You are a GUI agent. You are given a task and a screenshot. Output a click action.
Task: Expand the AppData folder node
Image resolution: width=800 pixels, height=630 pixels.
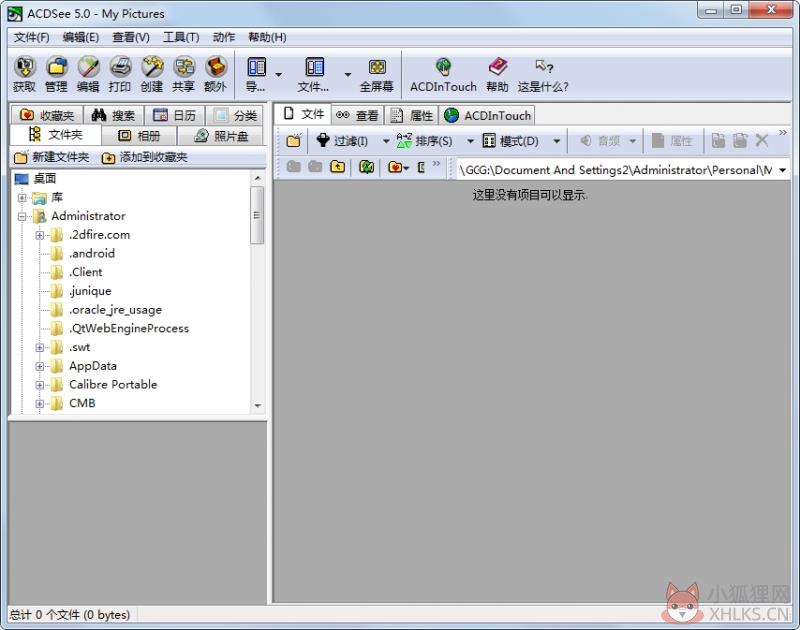[40, 366]
